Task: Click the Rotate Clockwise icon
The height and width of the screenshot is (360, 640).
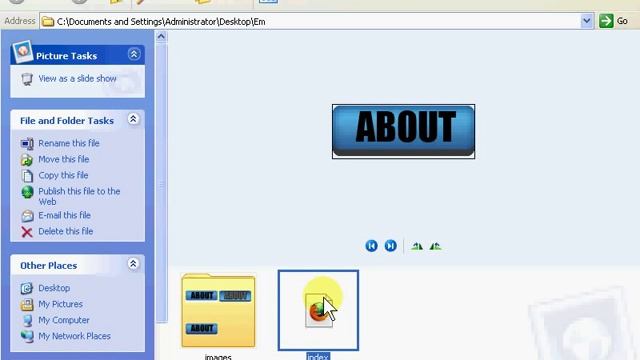Action: point(417,246)
